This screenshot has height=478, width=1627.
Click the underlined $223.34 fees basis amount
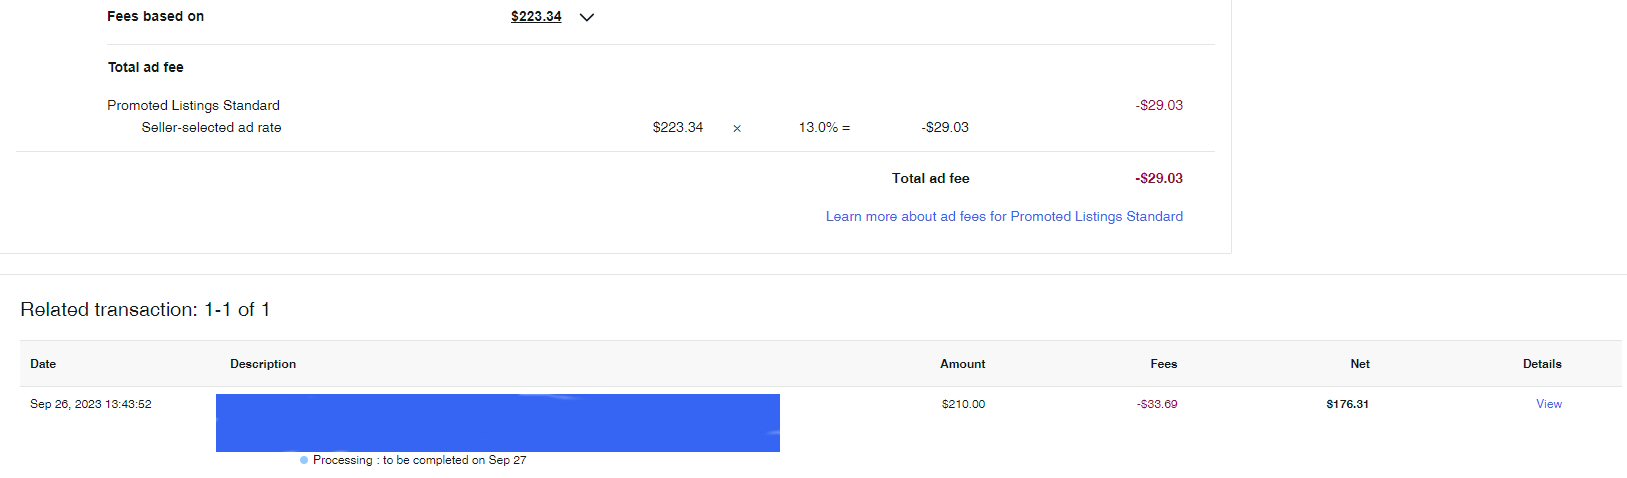(536, 17)
